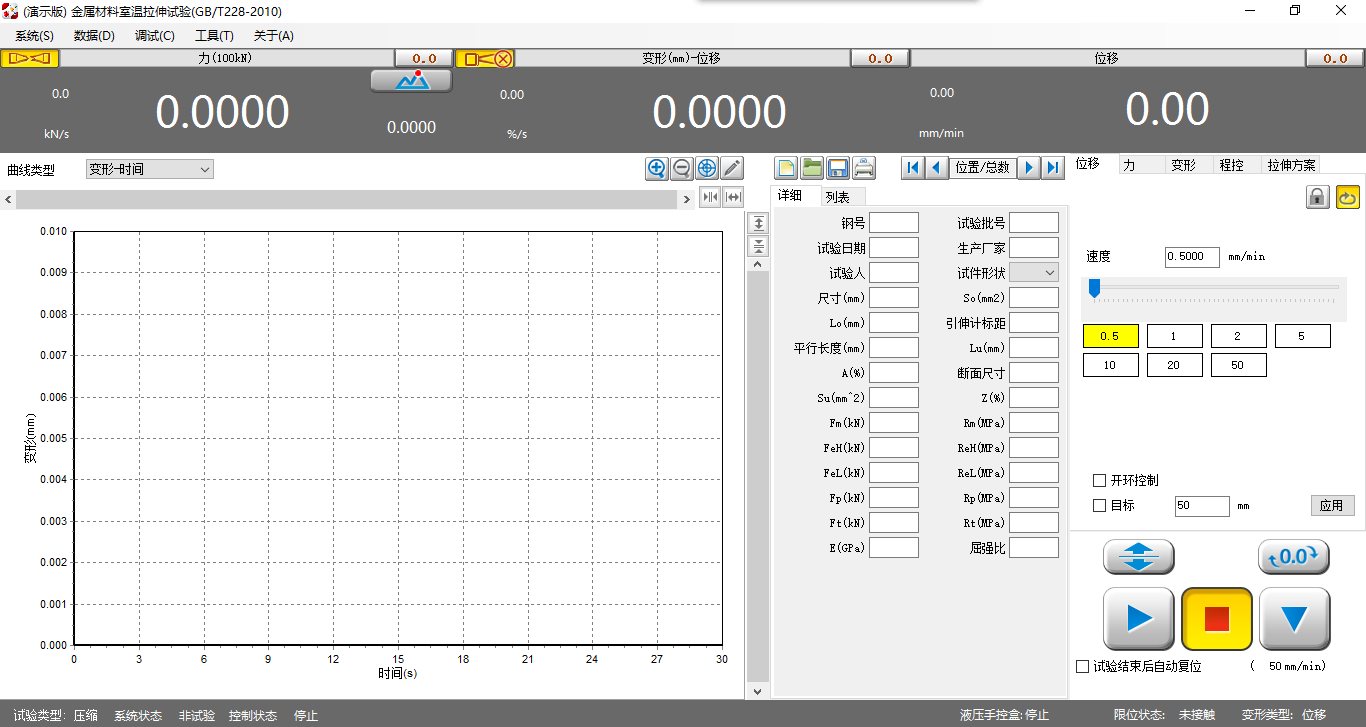Tick the 目标 checkbox

[x=1100, y=506]
